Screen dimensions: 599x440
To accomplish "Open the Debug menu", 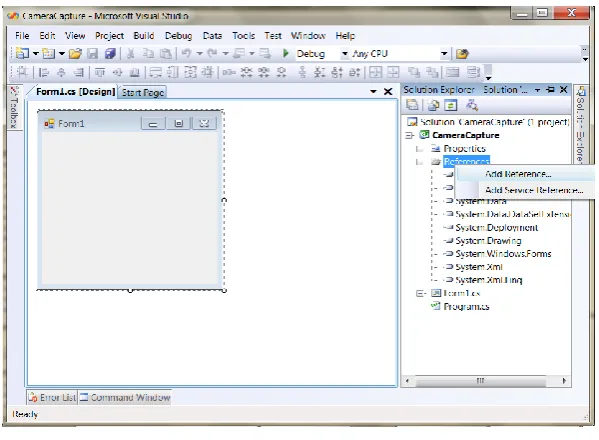I will [x=178, y=36].
